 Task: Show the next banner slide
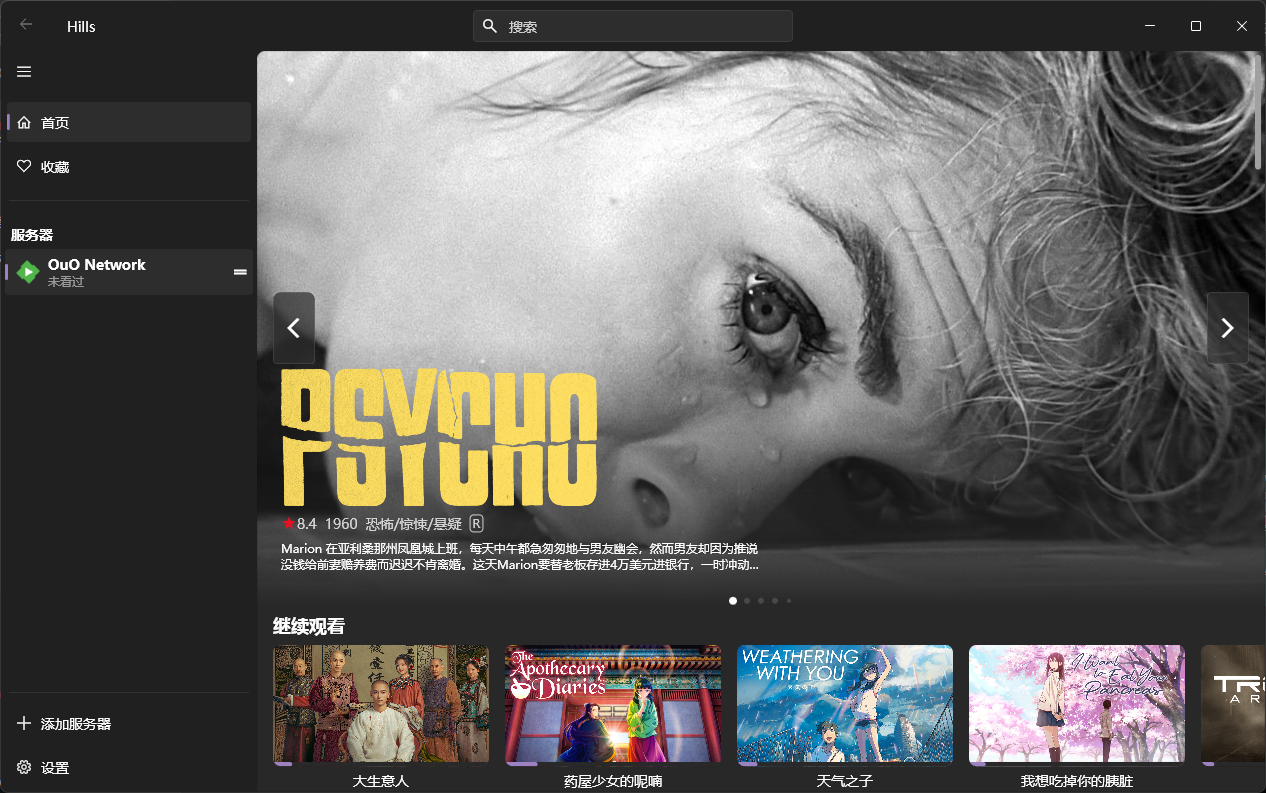1227,328
